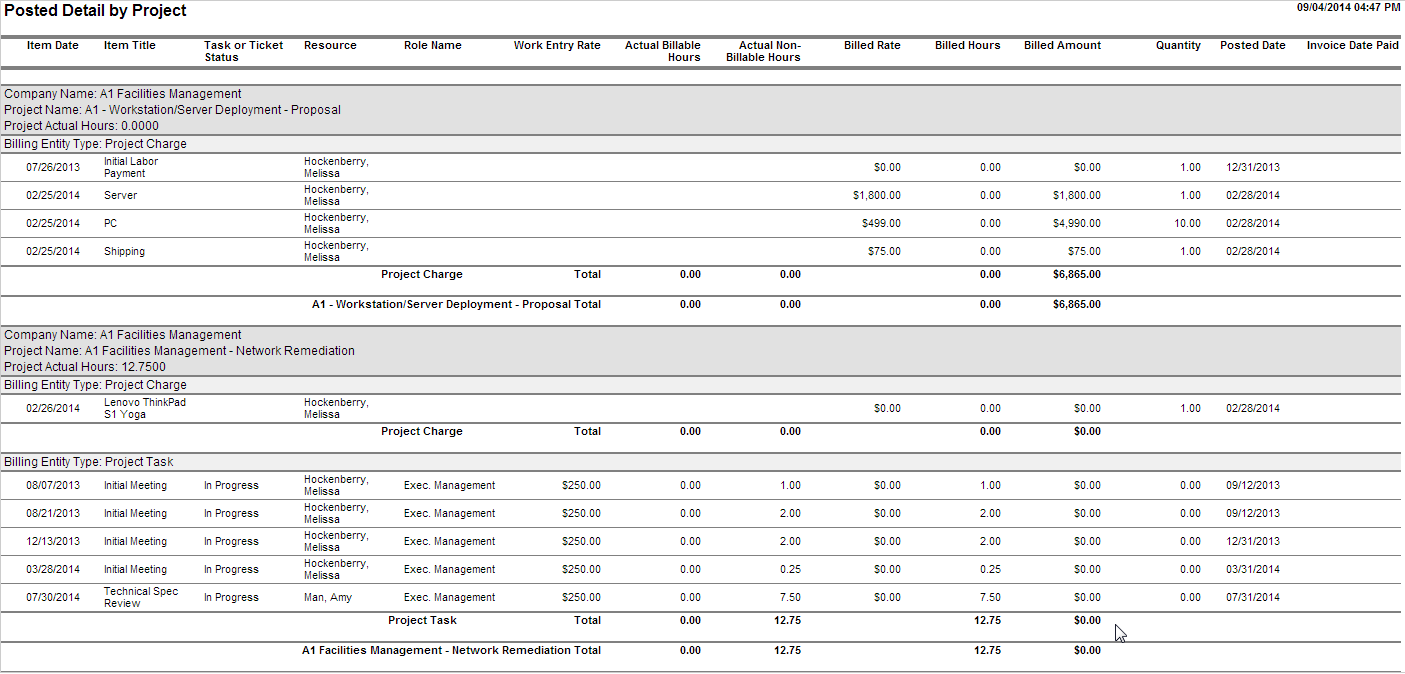
Task: Select Project Name Network Remediation heading
Action: click(x=180, y=351)
